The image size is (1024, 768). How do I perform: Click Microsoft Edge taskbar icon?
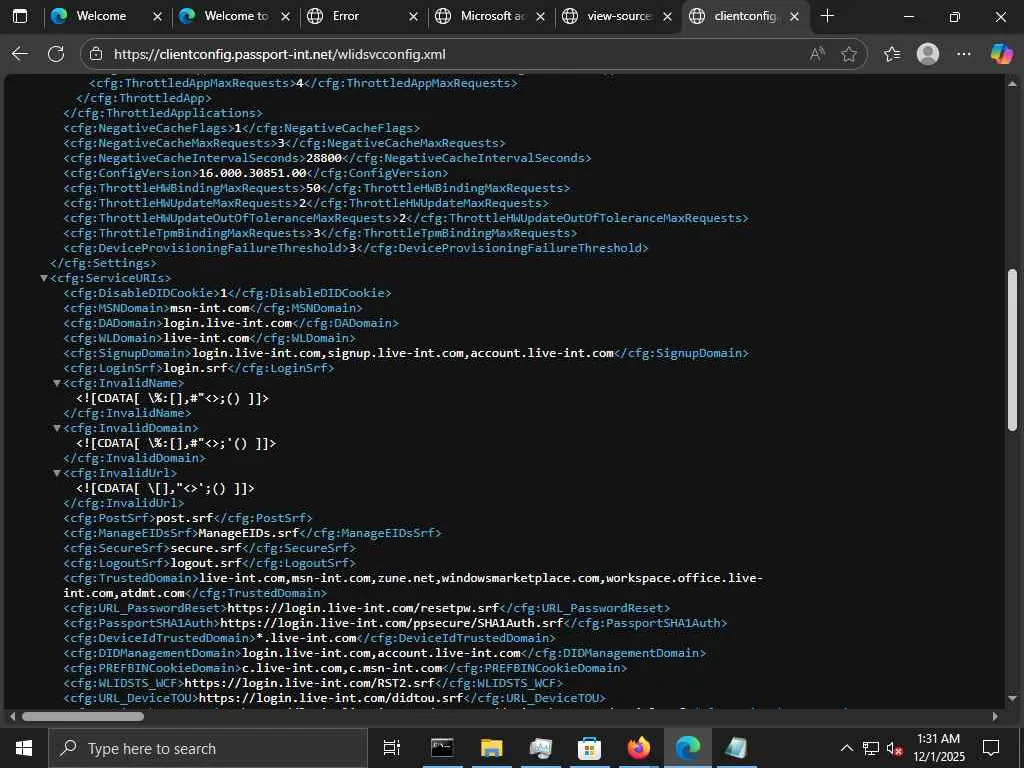[688, 748]
